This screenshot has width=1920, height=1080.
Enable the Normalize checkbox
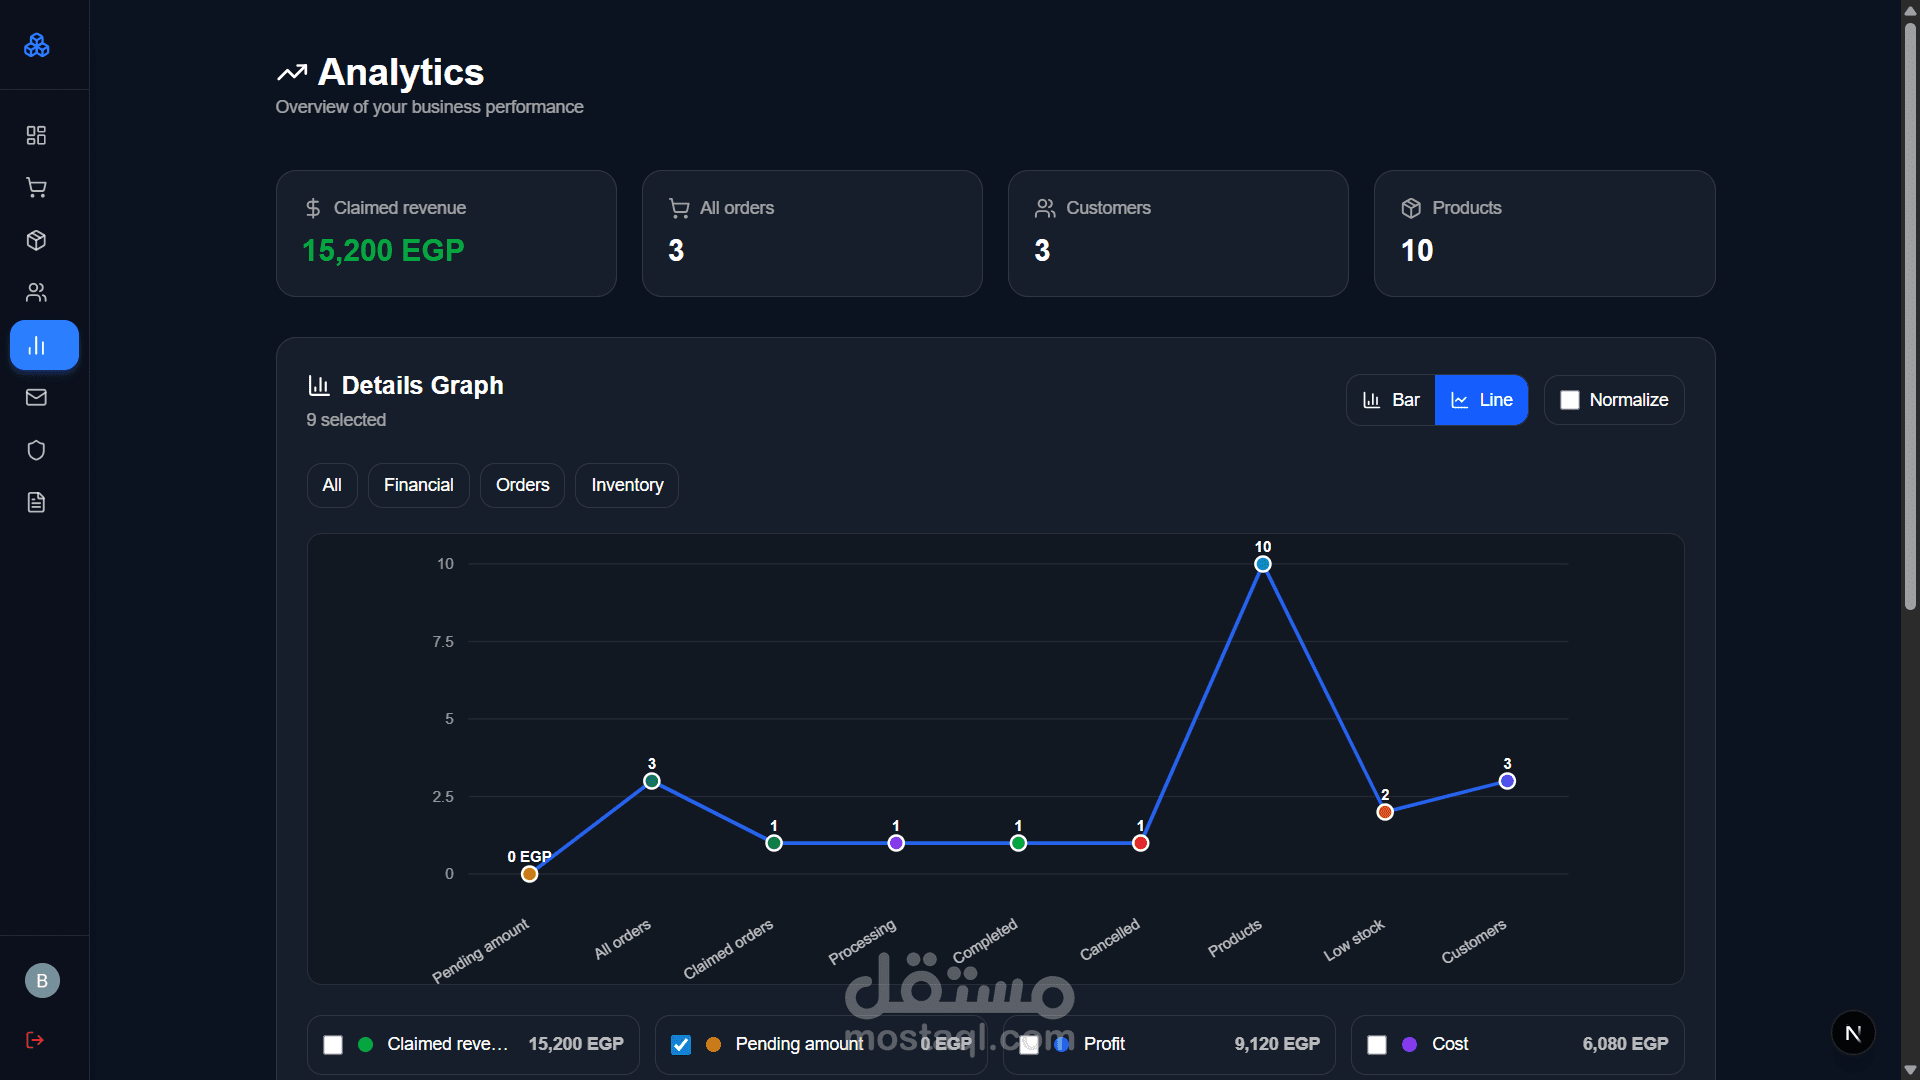[x=1570, y=400]
